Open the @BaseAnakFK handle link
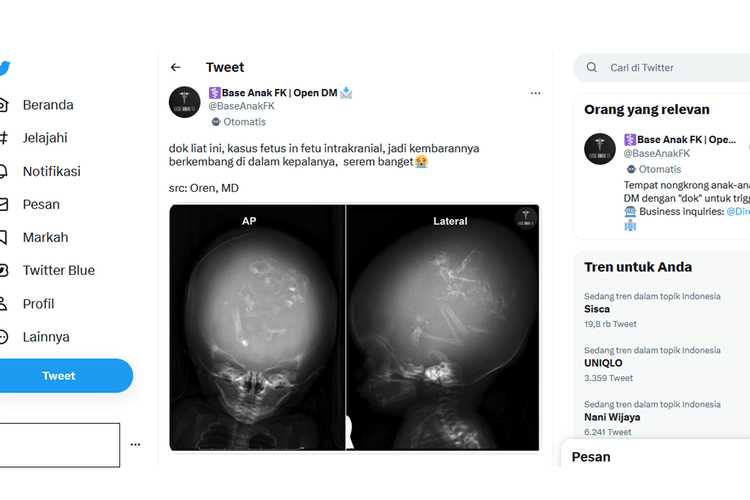Viewport: 750px width, 500px height. [x=242, y=106]
